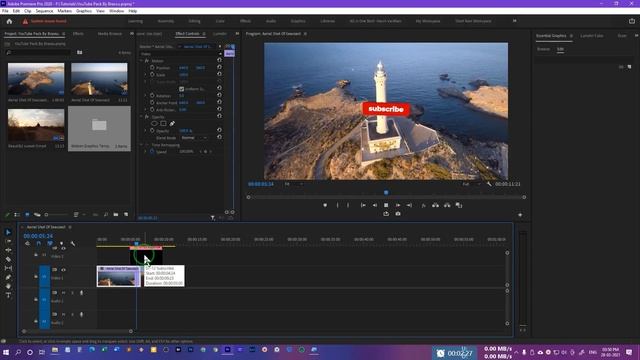Screen dimensions: 640x360
Task: Click the Go to Out point button
Action: pos(409,205)
